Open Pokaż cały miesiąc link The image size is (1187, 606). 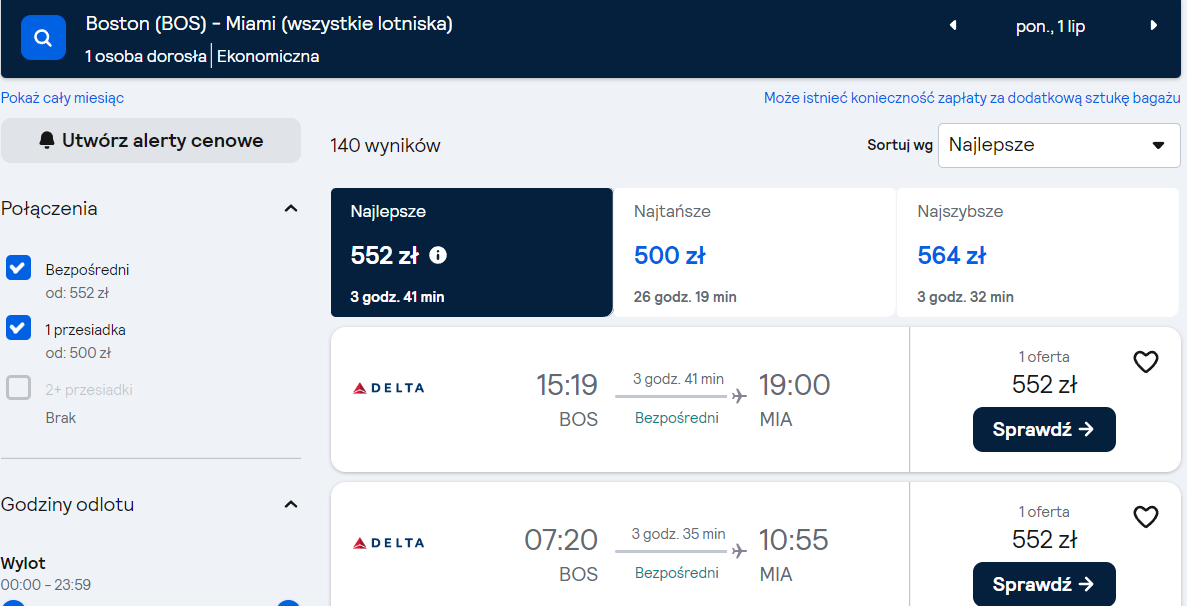(x=62, y=98)
